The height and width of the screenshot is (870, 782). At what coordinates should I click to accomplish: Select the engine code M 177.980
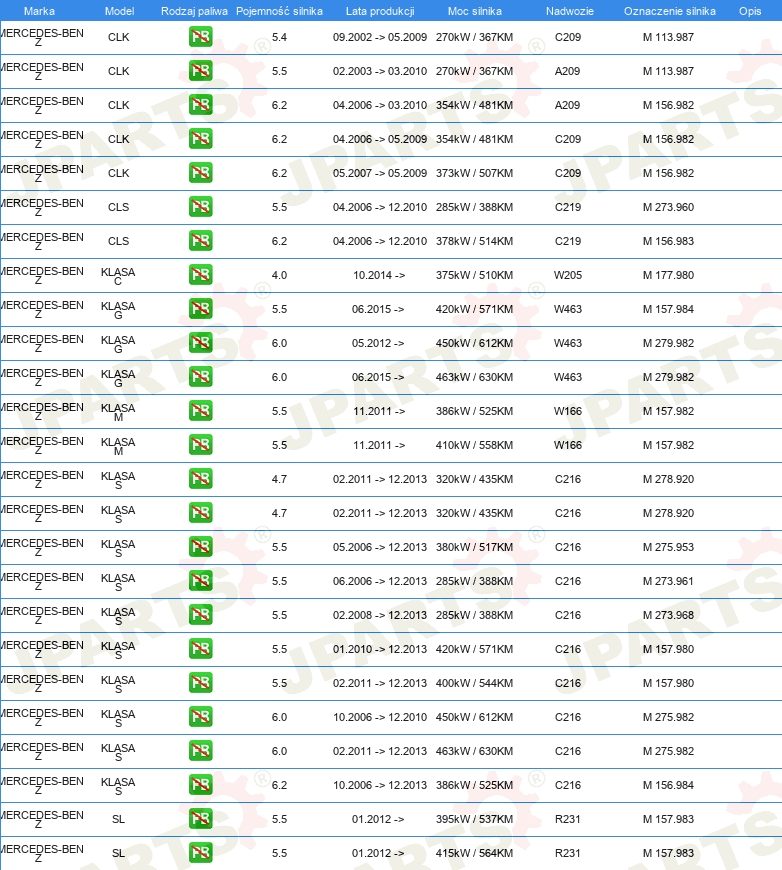[x=668, y=275]
